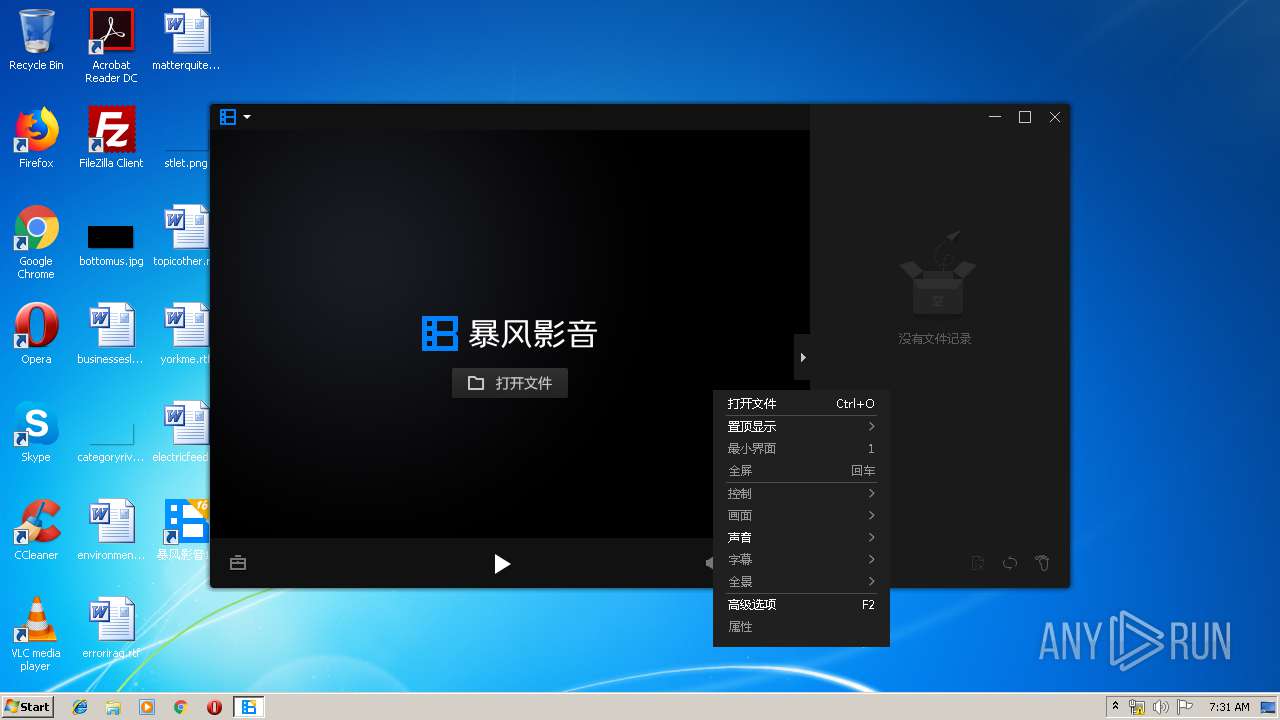Select the Acrobat Reader DC desktop icon
This screenshot has width=1280, height=720.
click(x=111, y=46)
